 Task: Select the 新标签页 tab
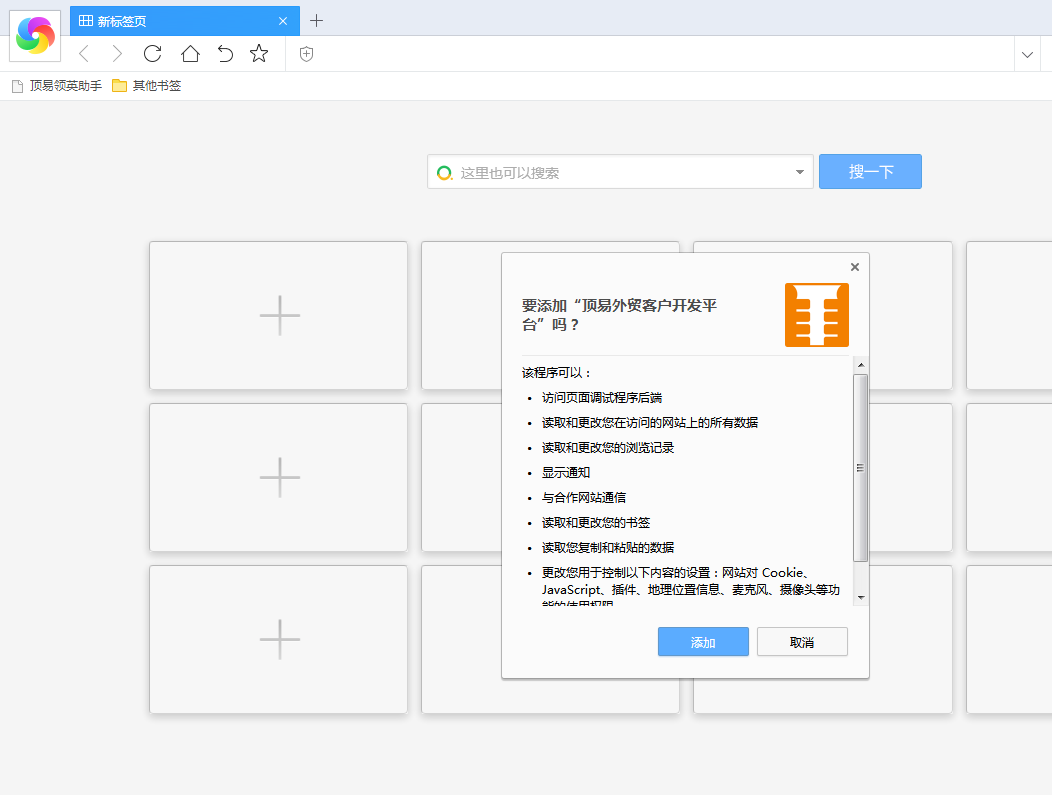coord(185,21)
